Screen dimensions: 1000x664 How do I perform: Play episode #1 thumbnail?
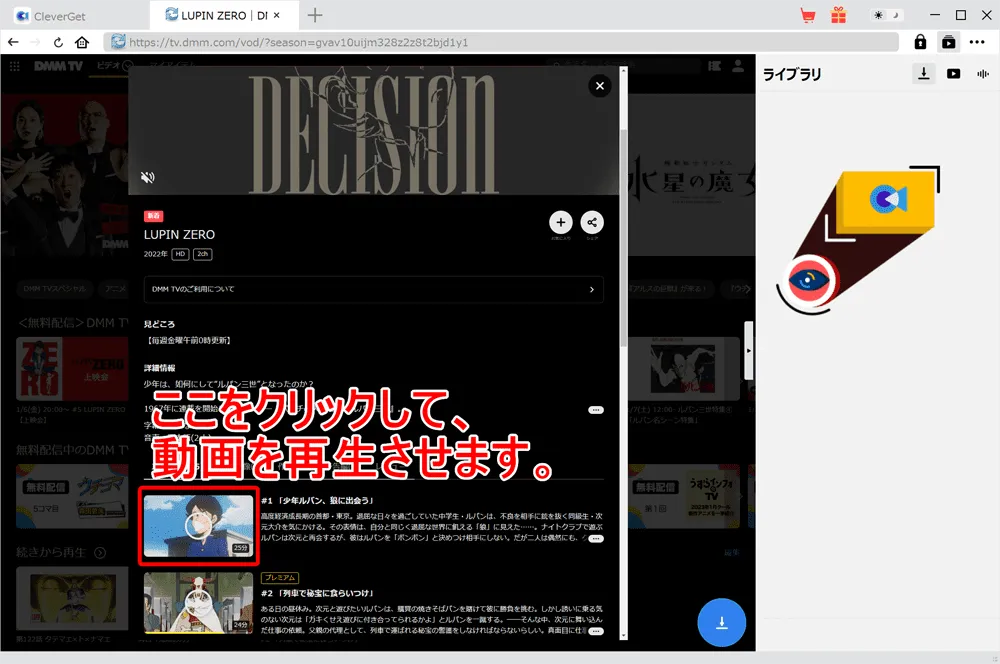pos(198,526)
